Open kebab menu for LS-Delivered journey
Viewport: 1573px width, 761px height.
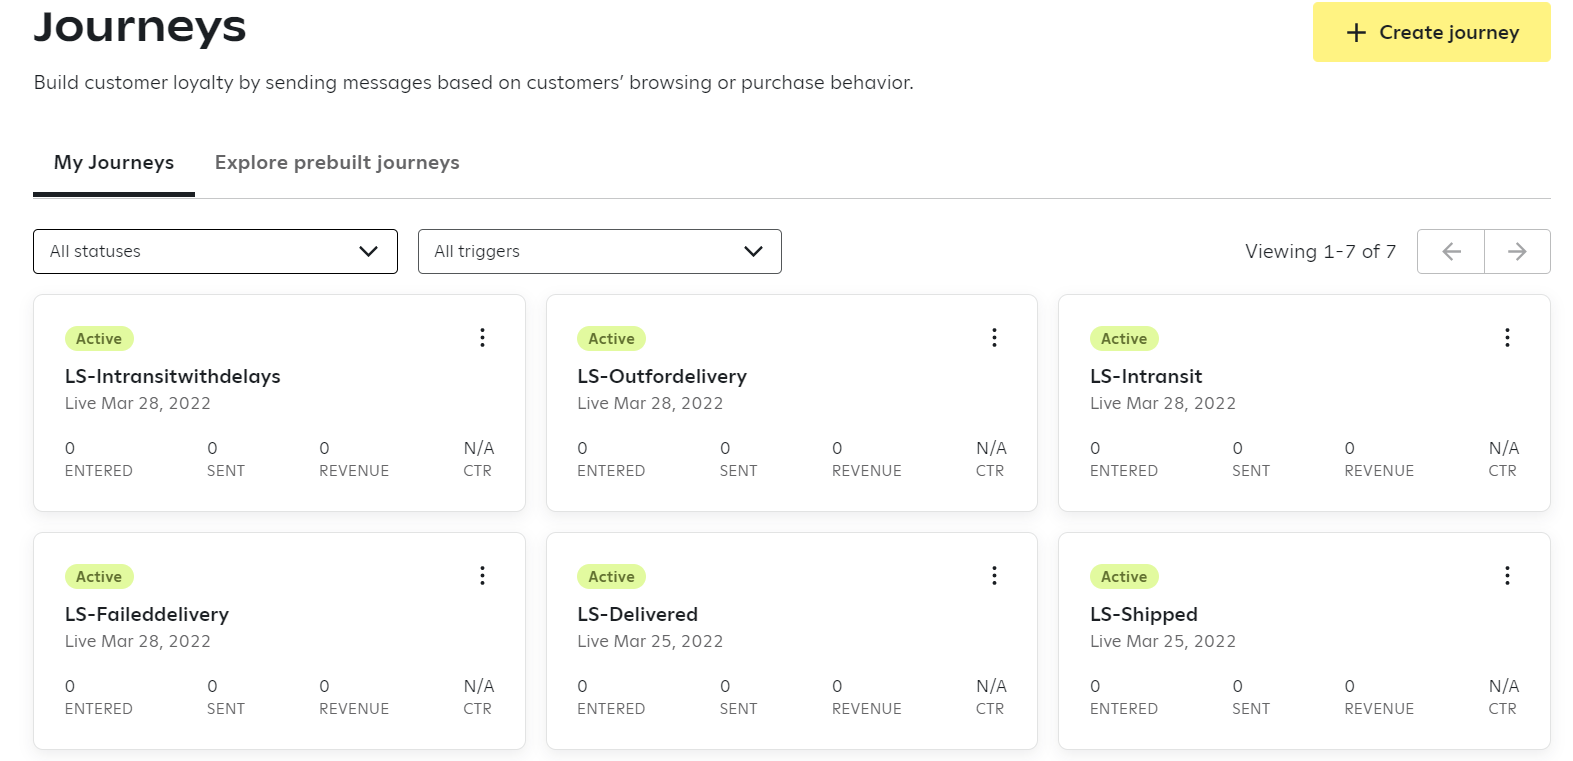click(x=994, y=576)
